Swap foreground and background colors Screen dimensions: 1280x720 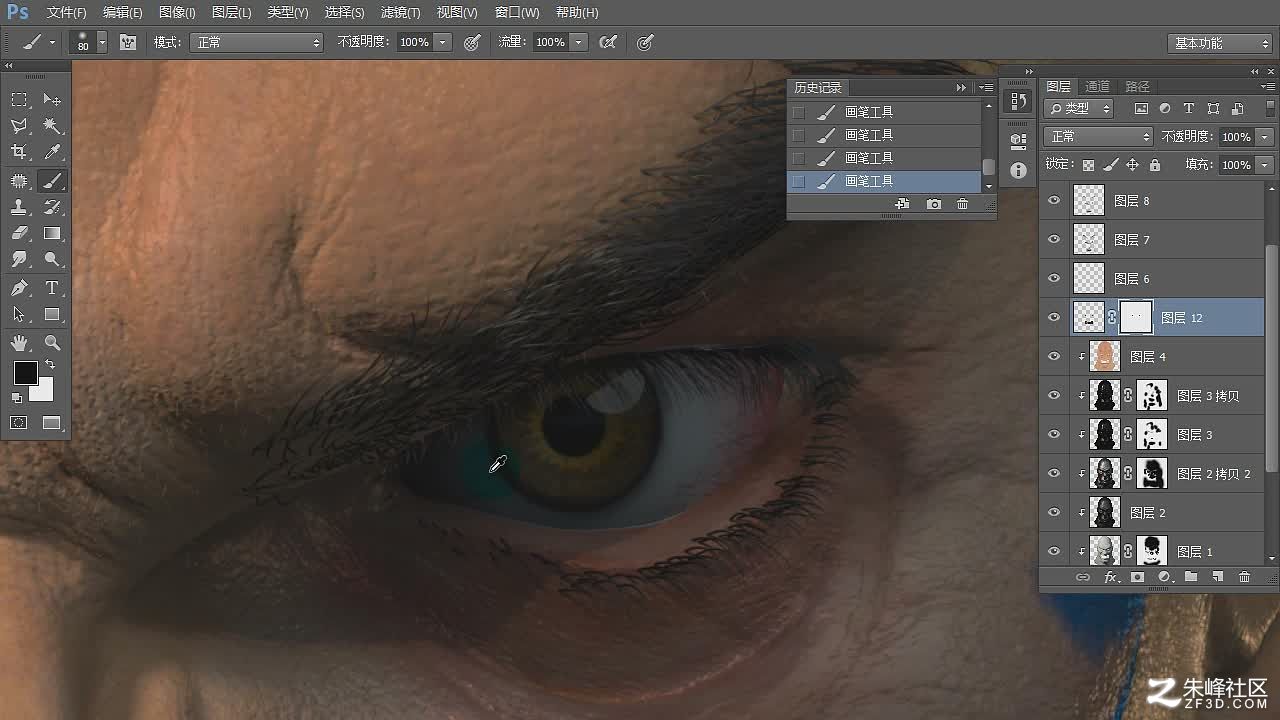click(50, 365)
